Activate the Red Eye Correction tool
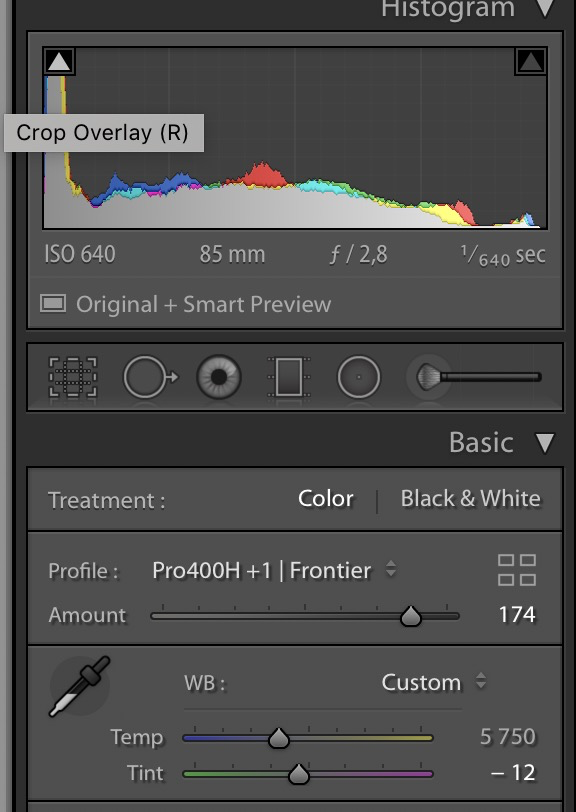 point(219,377)
